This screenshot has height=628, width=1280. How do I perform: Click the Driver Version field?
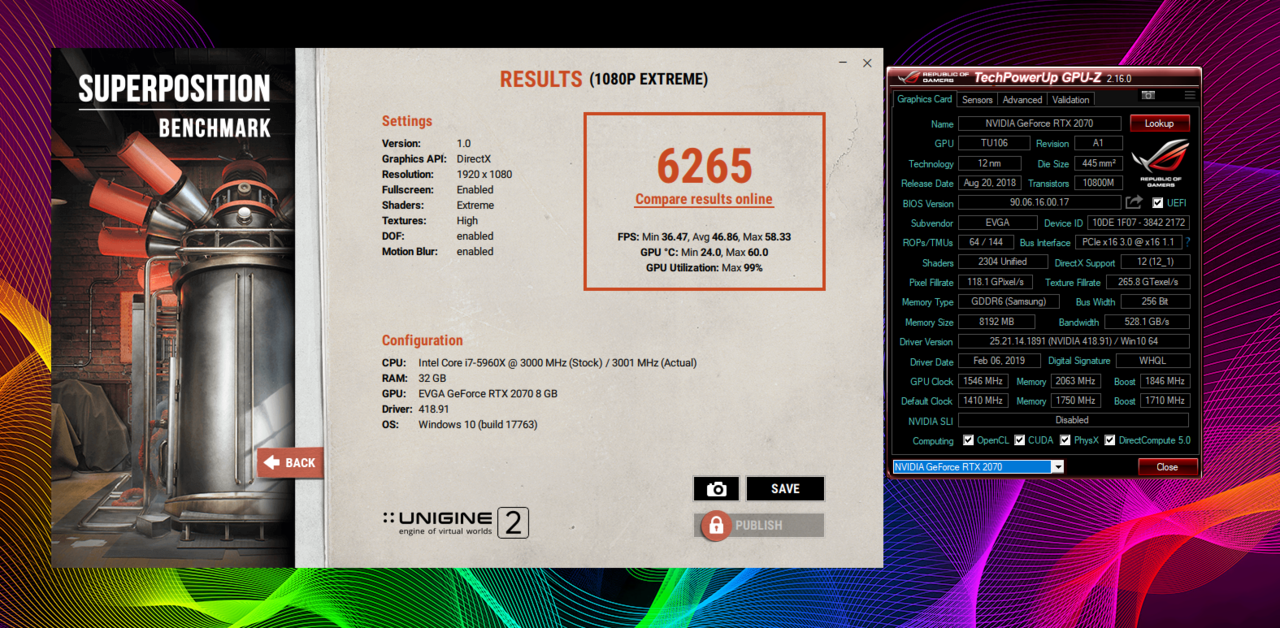(x=1073, y=341)
